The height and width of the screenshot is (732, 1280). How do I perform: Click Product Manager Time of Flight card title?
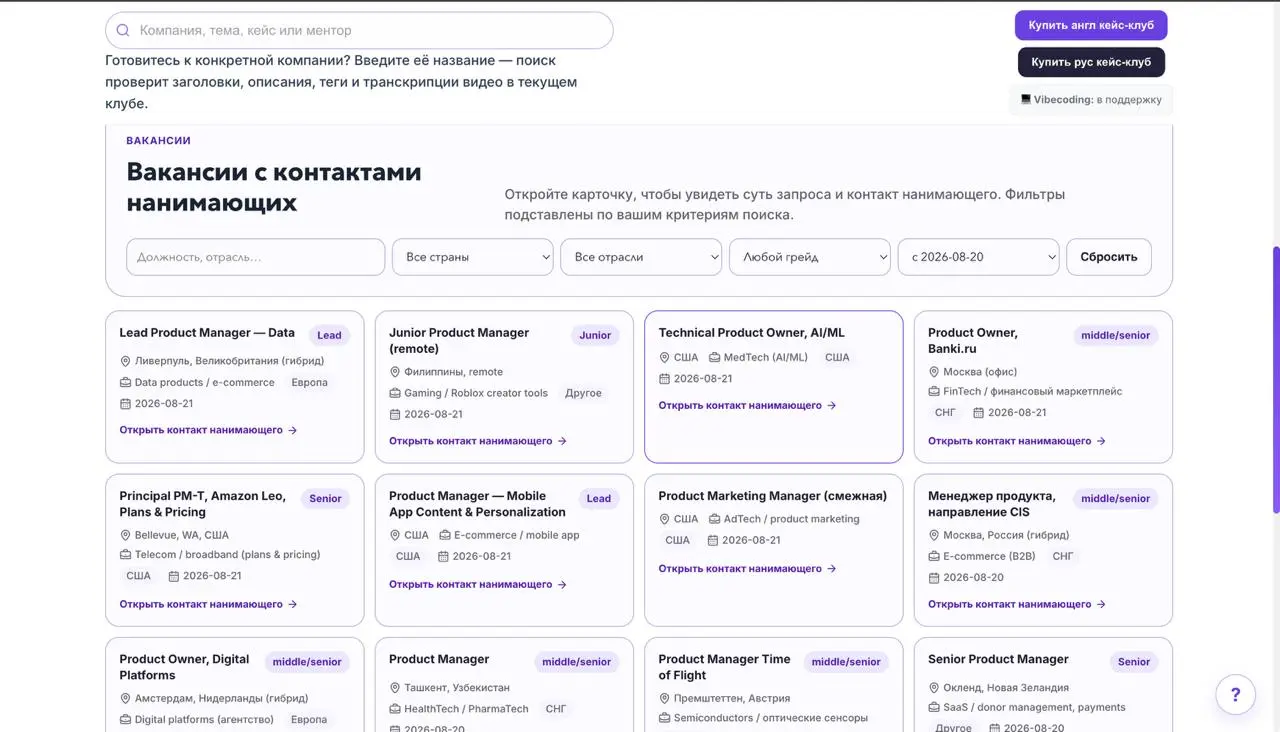pyautogui.click(x=724, y=667)
